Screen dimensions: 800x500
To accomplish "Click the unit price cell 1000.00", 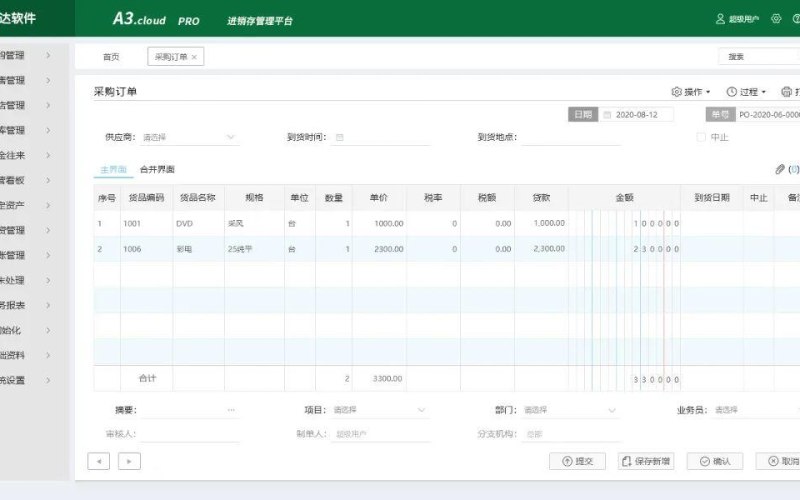I will (x=379, y=223).
